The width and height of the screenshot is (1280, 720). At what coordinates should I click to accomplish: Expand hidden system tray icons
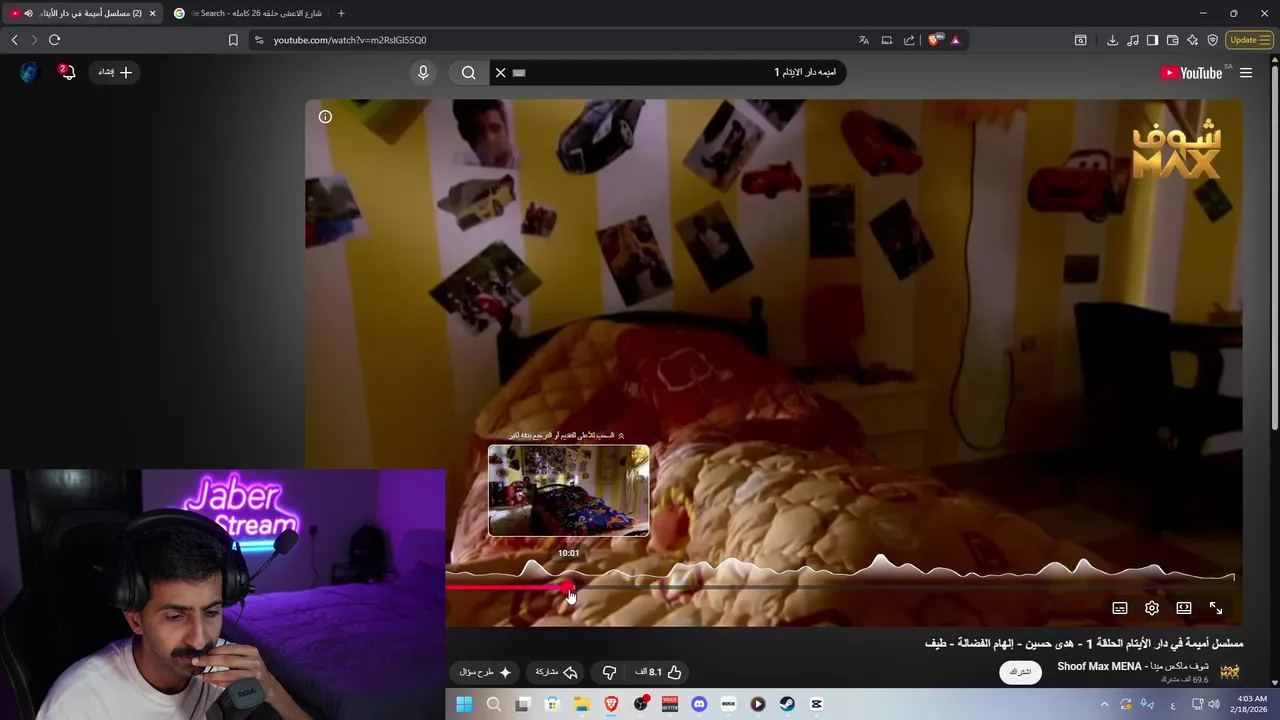pyautogui.click(x=1104, y=704)
